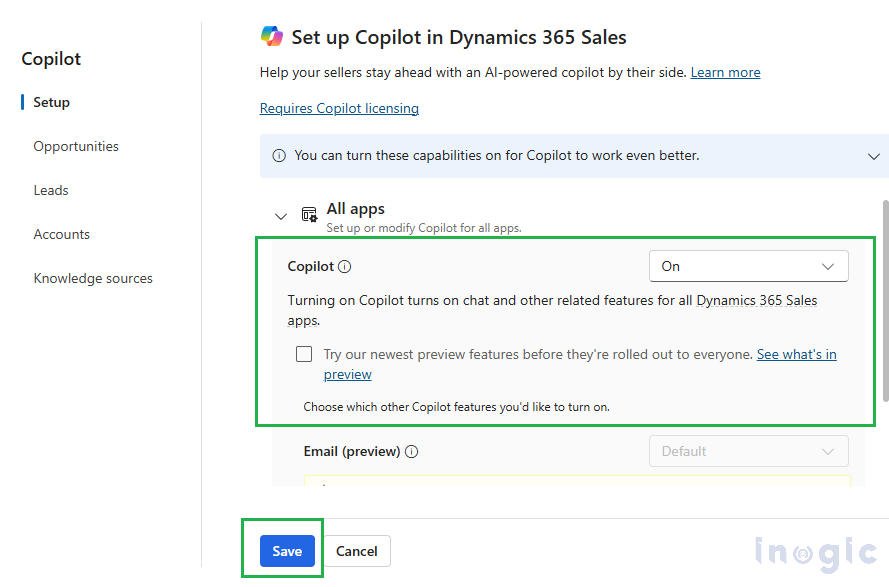Click the Copilot logo beside the page title

pyautogui.click(x=272, y=37)
